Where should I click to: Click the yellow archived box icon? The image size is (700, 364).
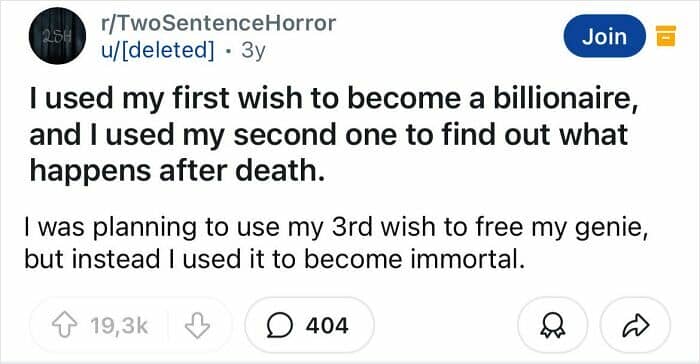665,36
